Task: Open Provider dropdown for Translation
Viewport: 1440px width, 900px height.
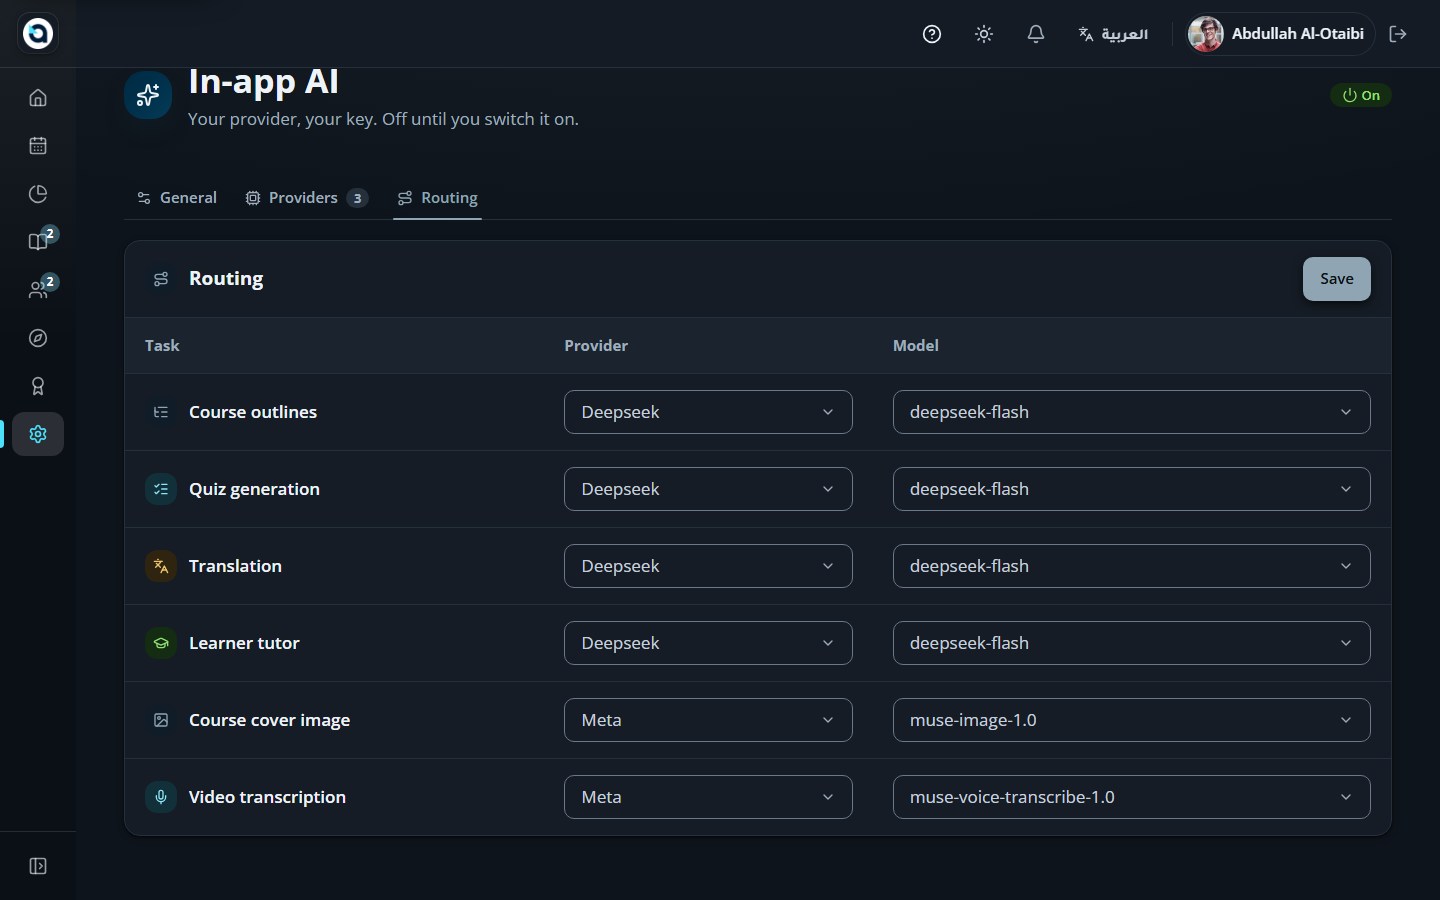Action: tap(708, 566)
